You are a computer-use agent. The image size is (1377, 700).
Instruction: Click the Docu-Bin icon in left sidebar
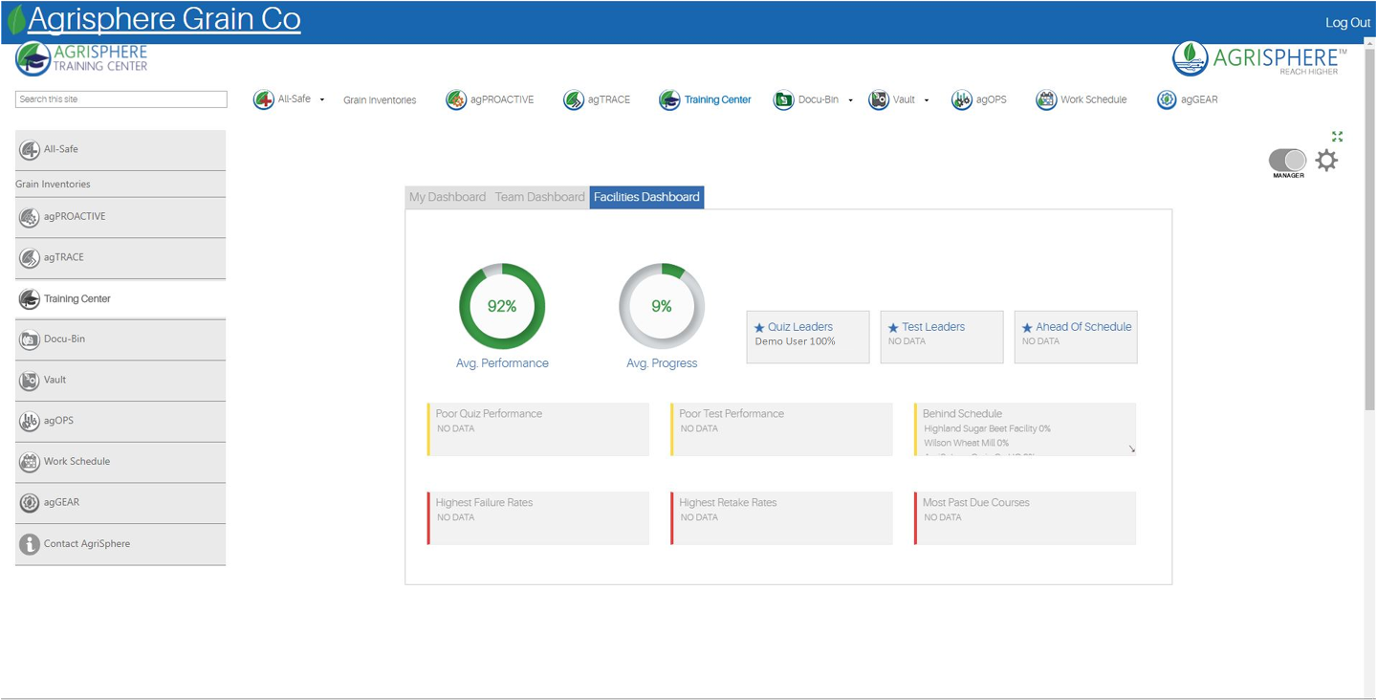[30, 340]
